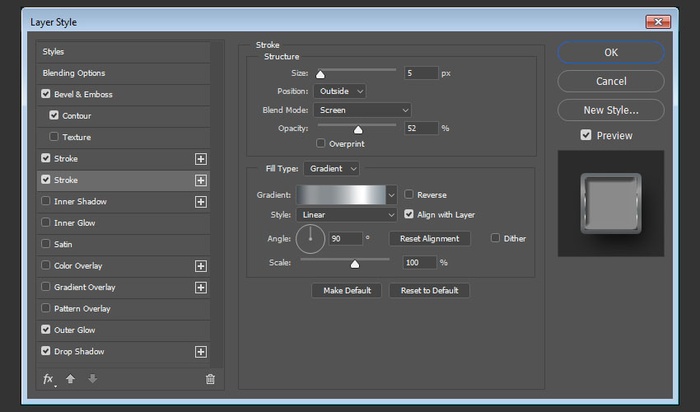This screenshot has width=700, height=412.
Task: Click the angle dial control
Action: pyautogui.click(x=311, y=238)
